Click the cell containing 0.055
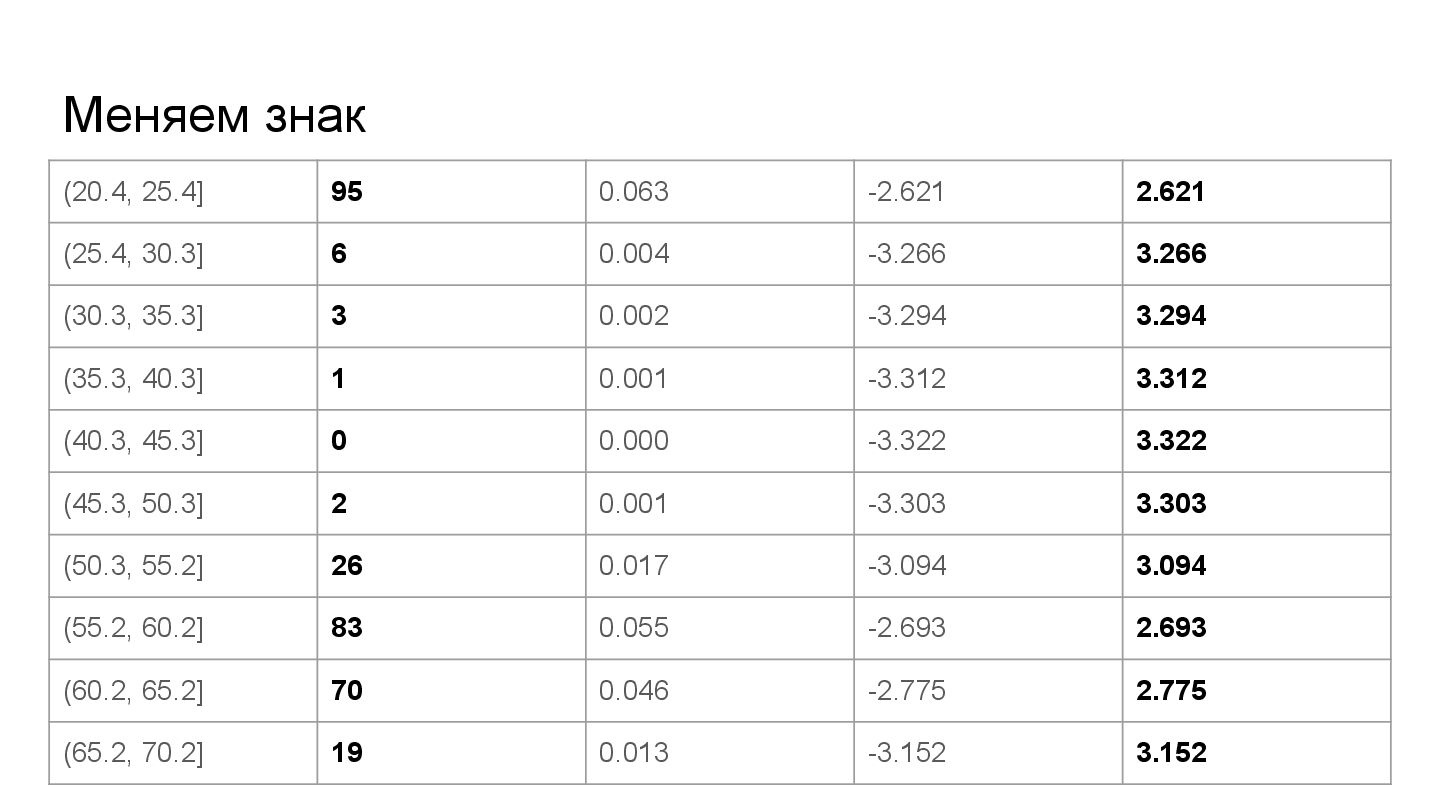Viewport: 1440px width, 810px height. (719, 628)
